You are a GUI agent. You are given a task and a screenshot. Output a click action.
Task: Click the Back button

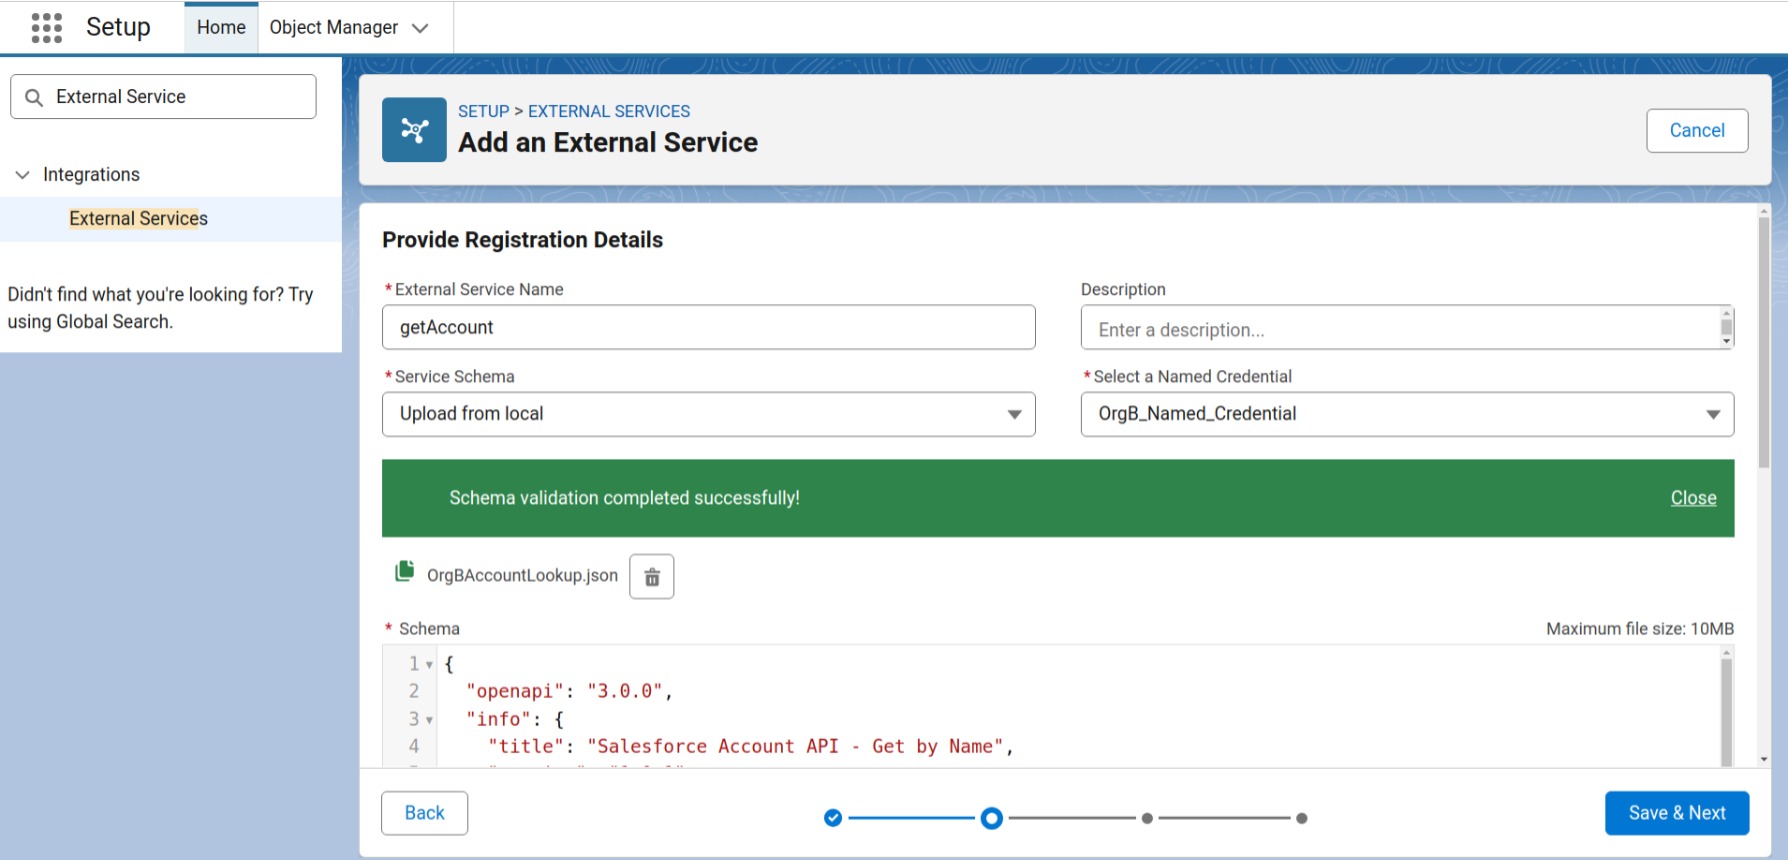(x=424, y=813)
